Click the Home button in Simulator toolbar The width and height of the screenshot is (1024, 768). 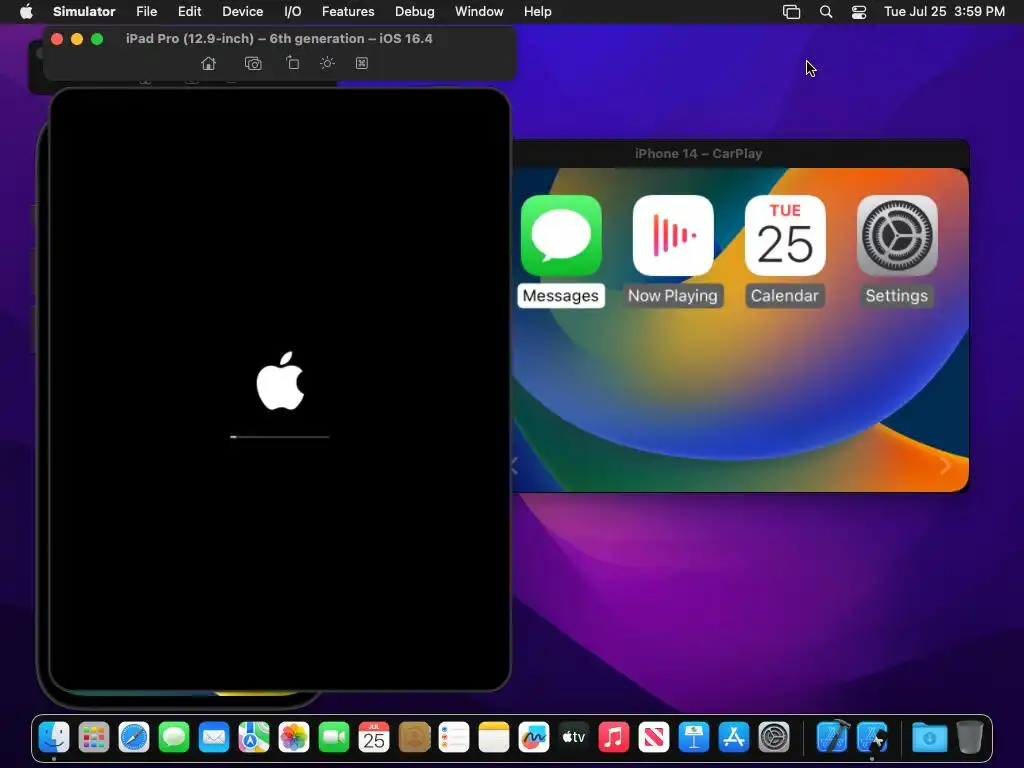pos(208,63)
